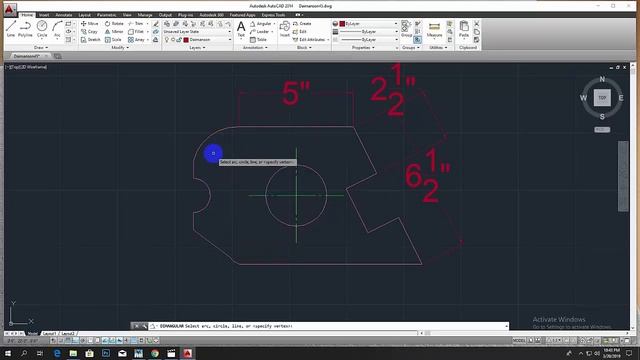
Task: Select the Circle tool
Action: click(x=42, y=29)
